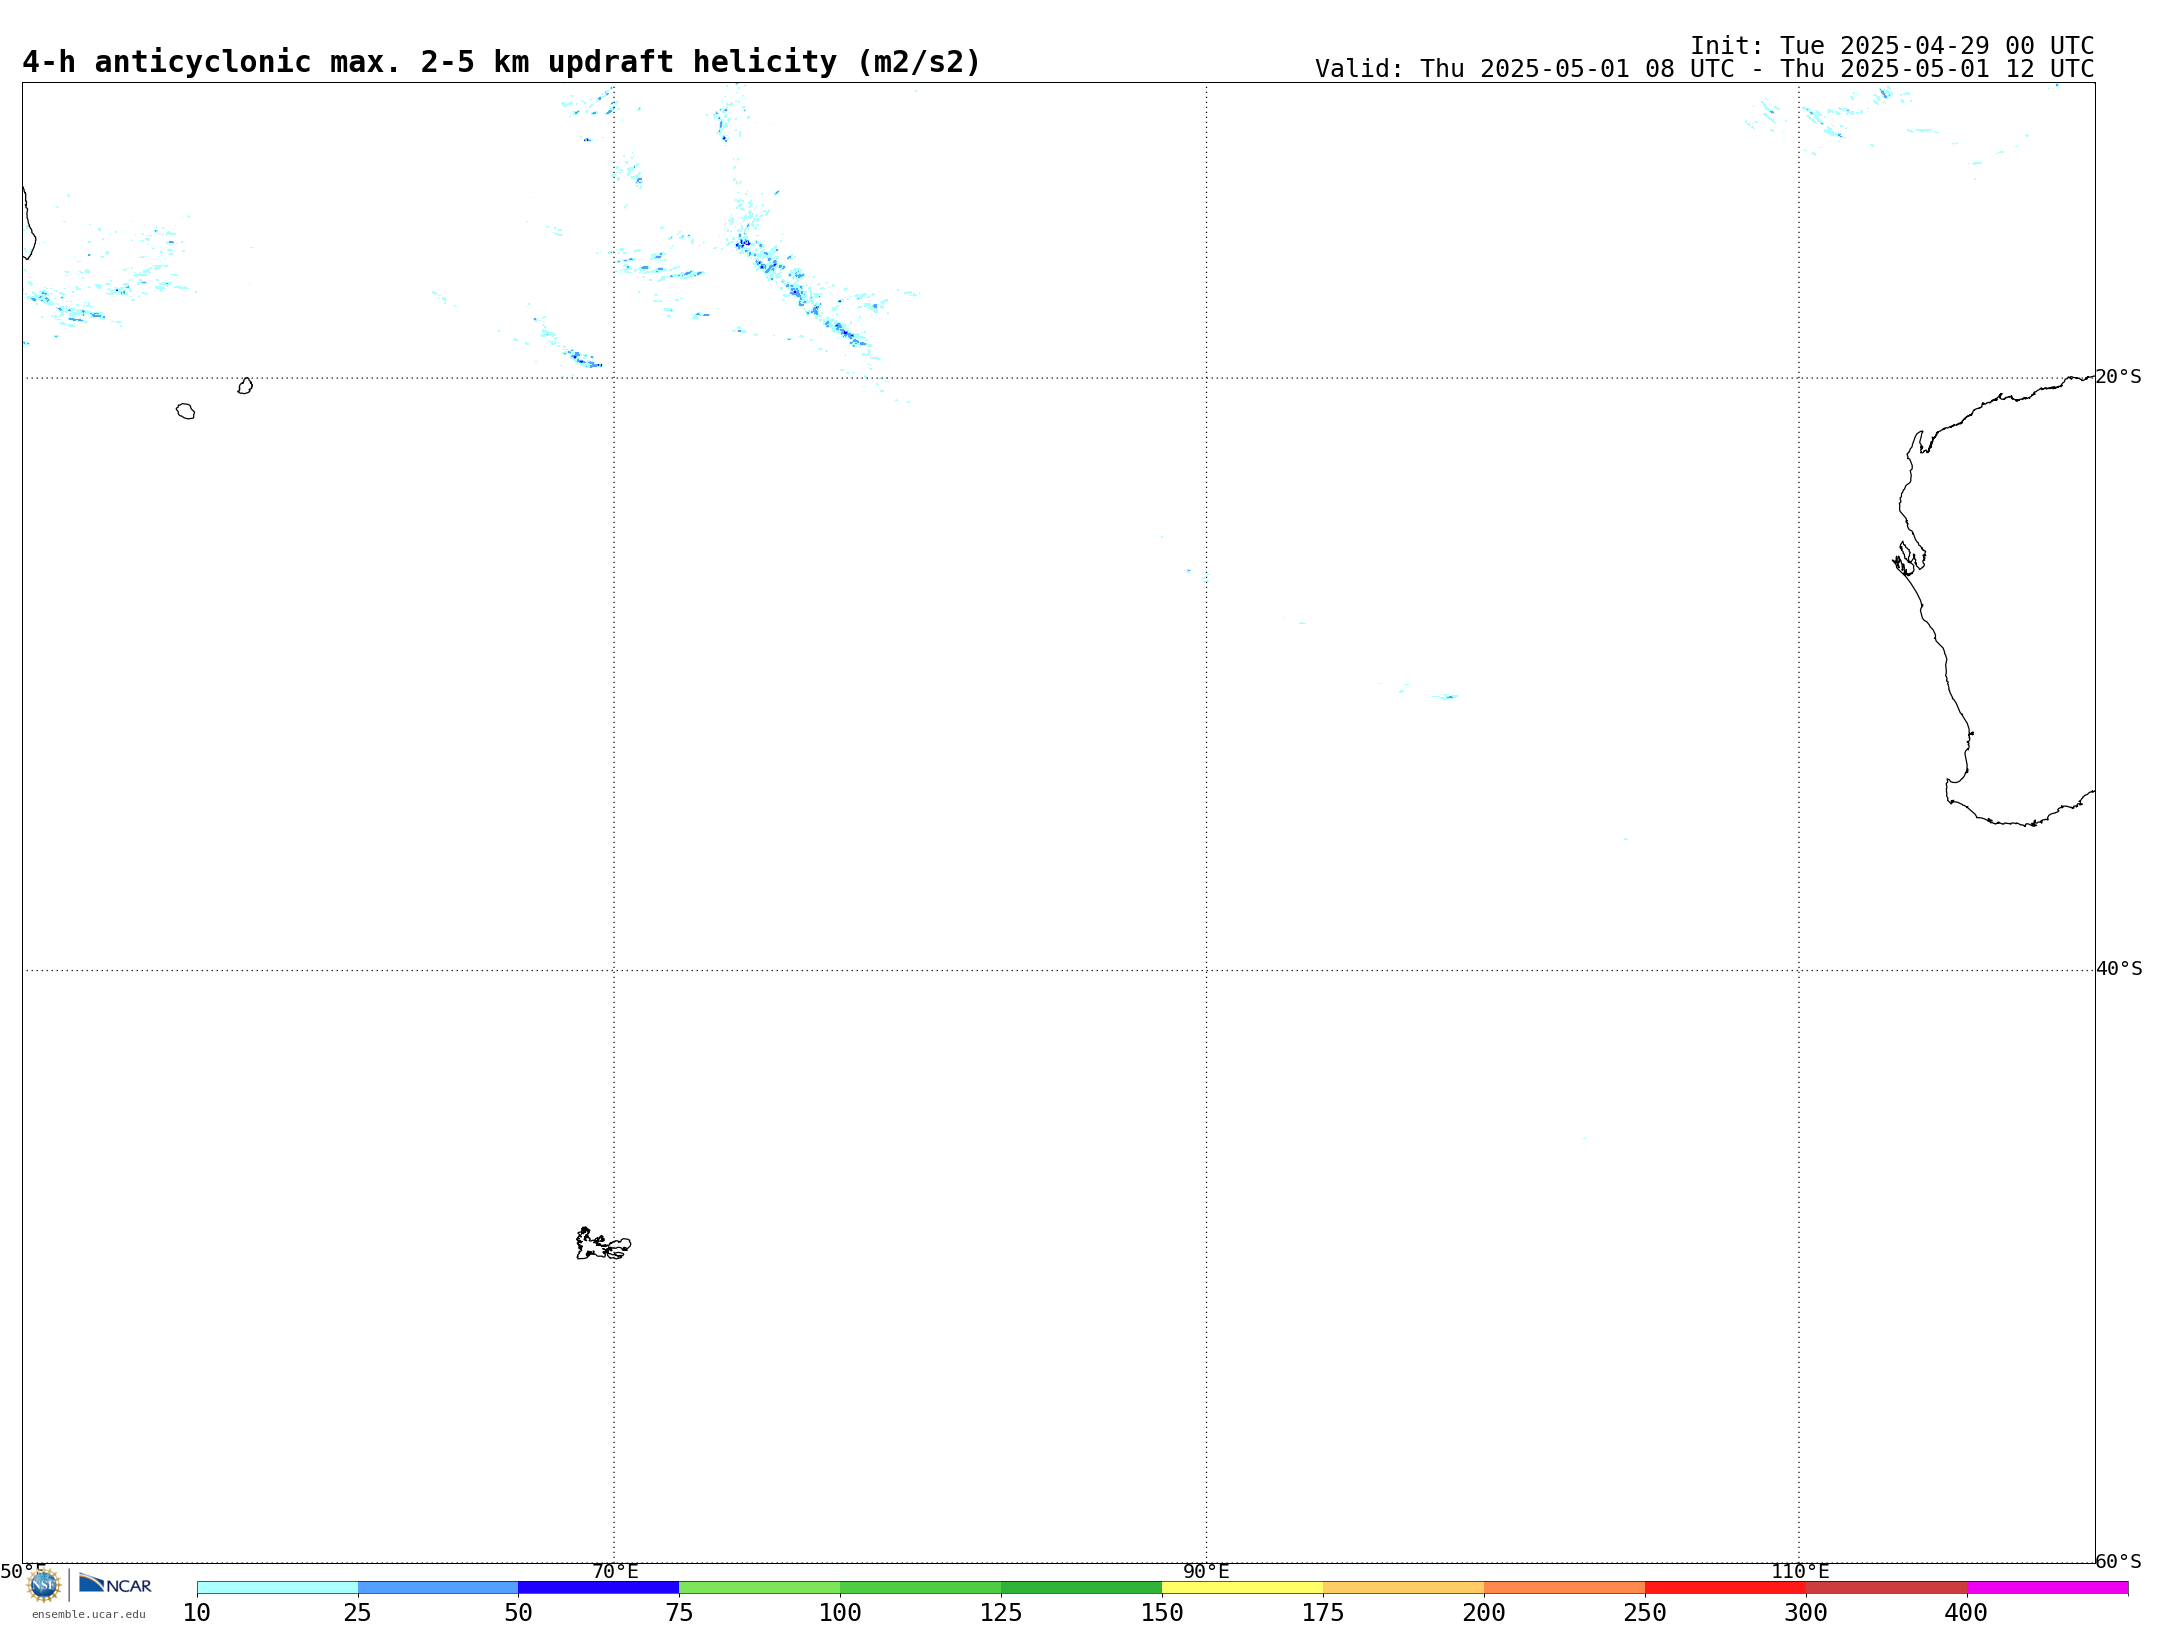Click the 70°E longitude label

click(615, 1571)
